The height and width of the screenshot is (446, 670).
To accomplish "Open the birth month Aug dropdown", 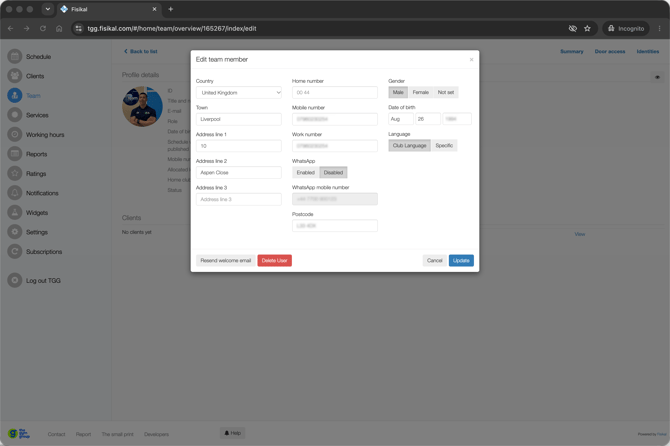I will pos(401,119).
